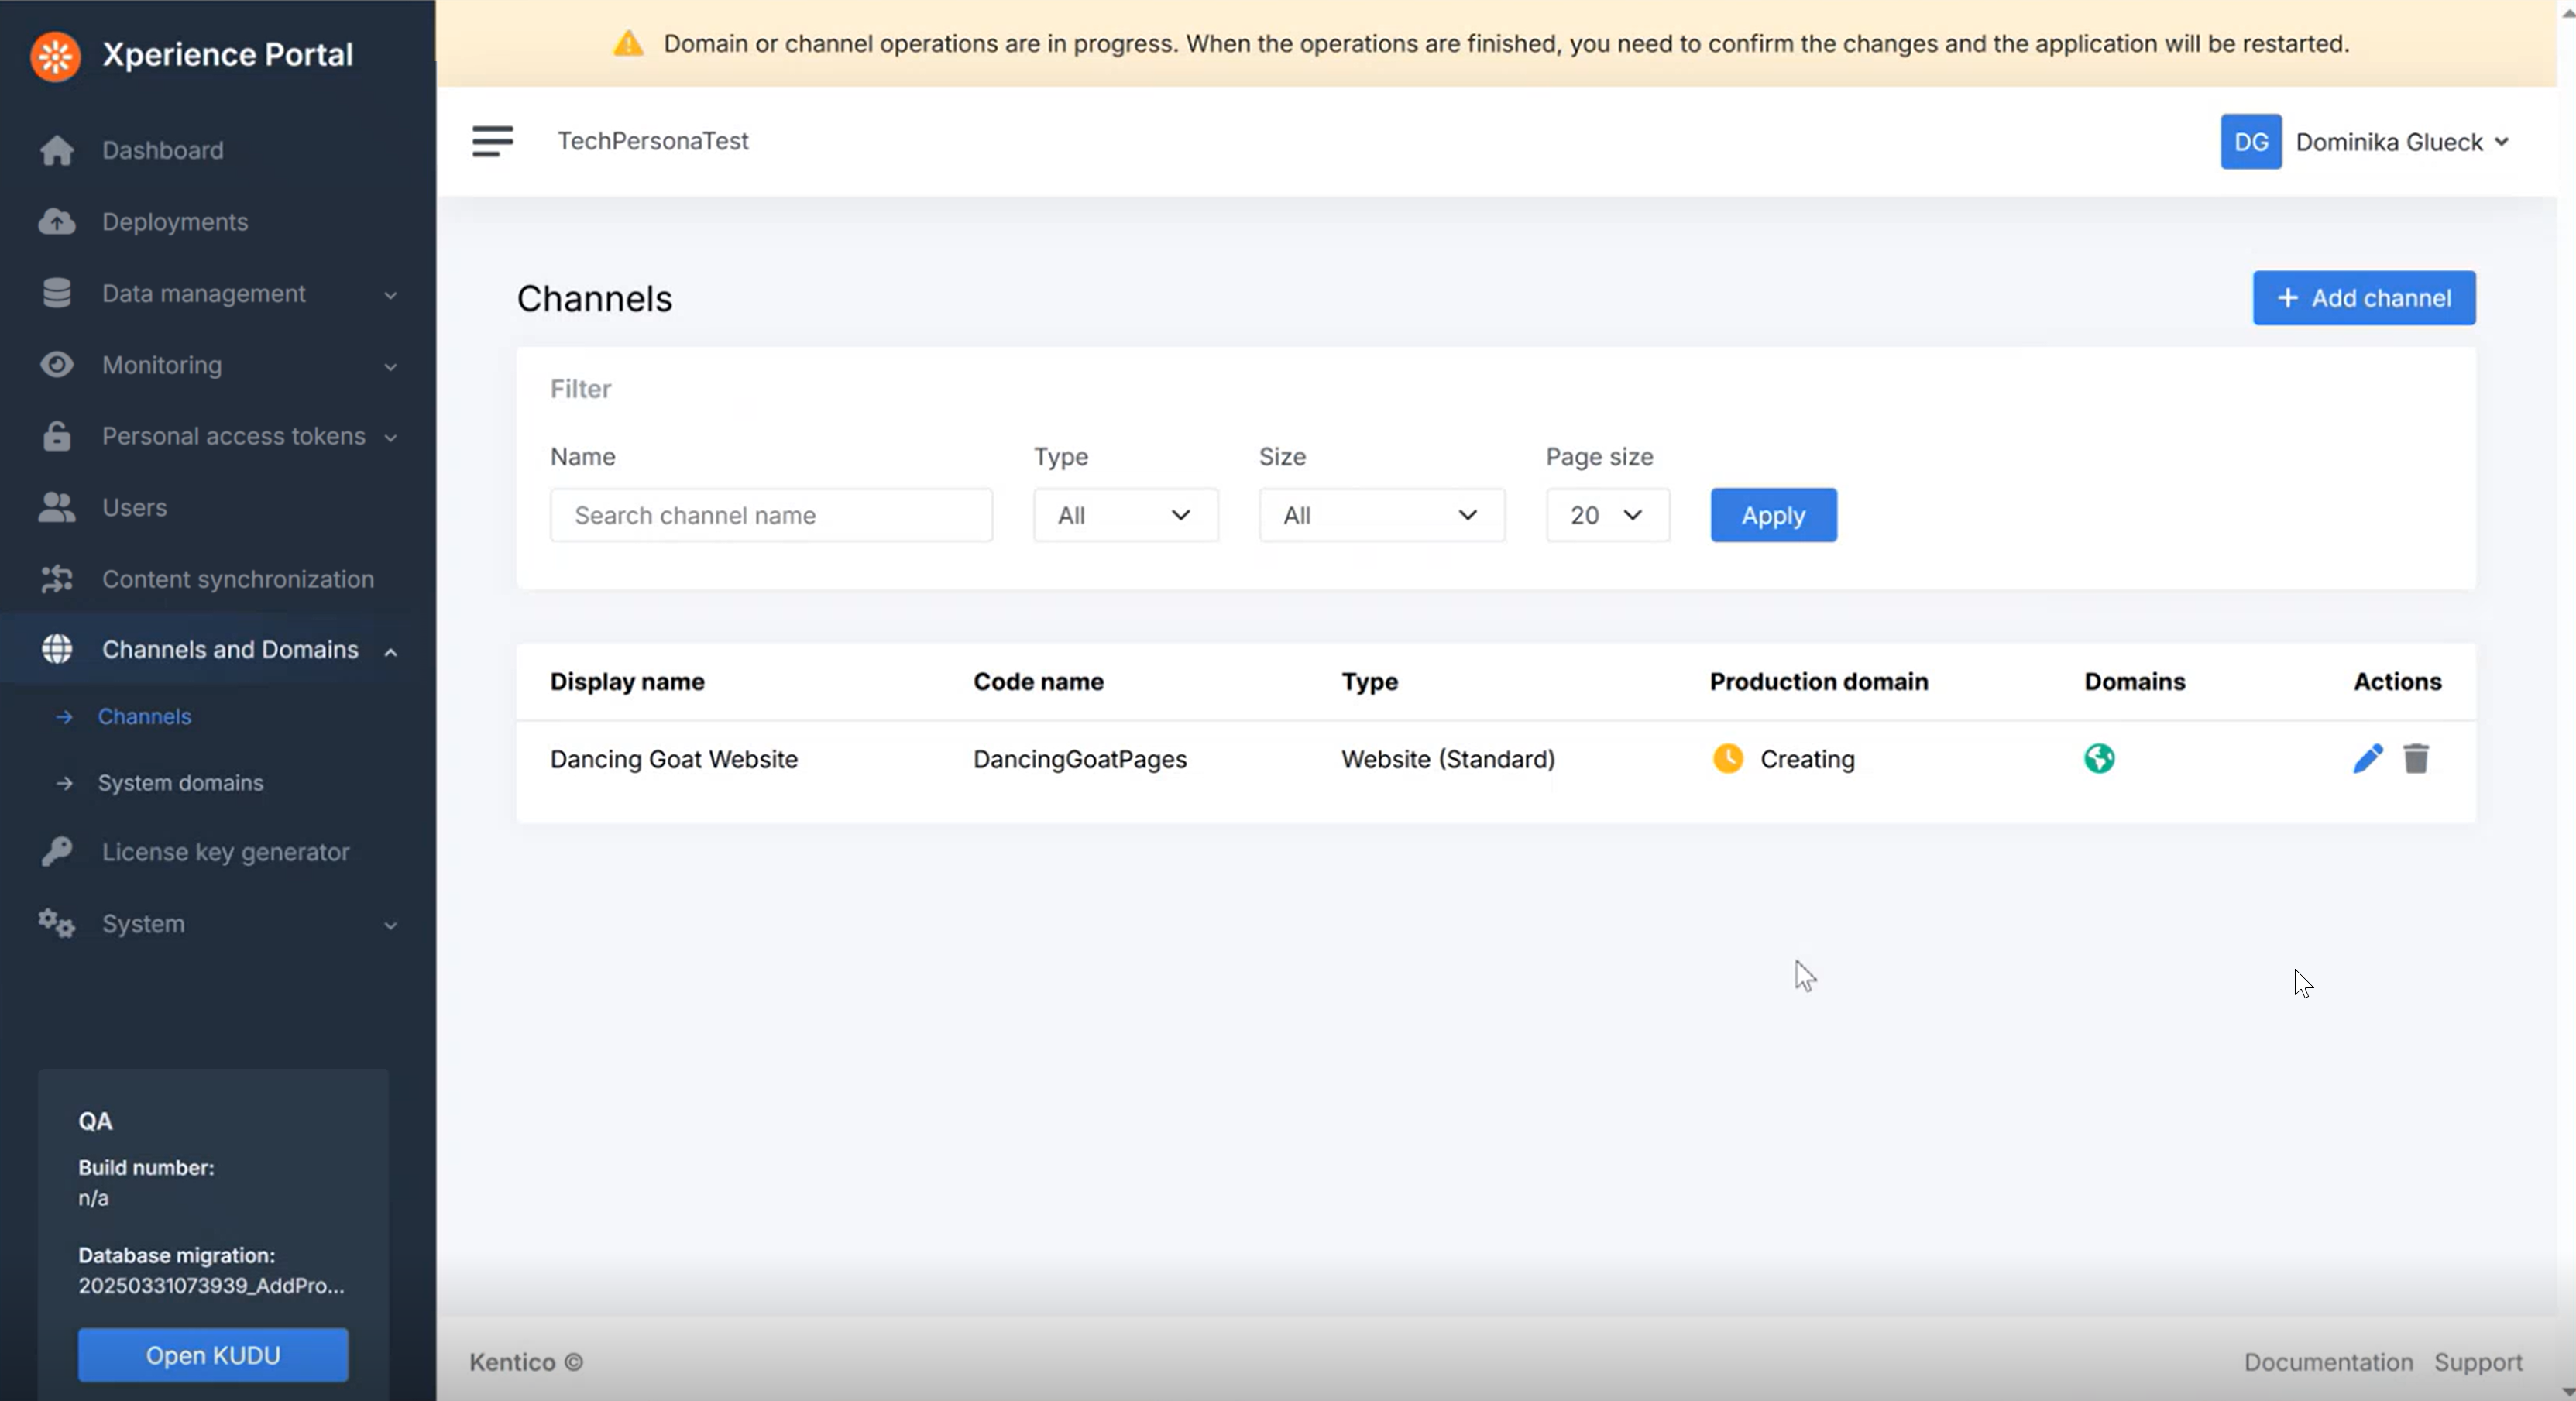
Task: Change Page size dropdown from 20
Action: click(1607, 515)
